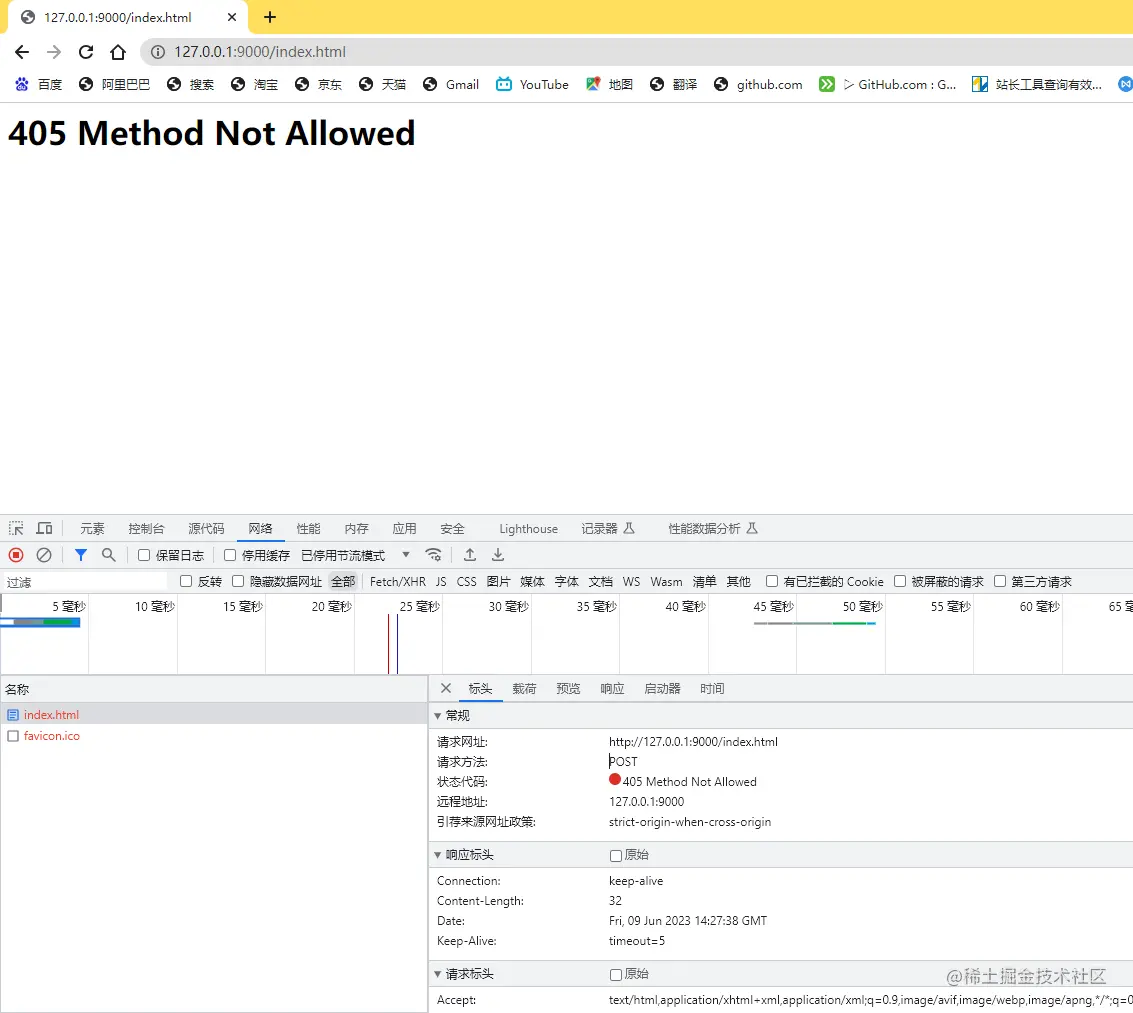Open the 淘宝 bookmark
1133x1013 pixels.
point(254,85)
